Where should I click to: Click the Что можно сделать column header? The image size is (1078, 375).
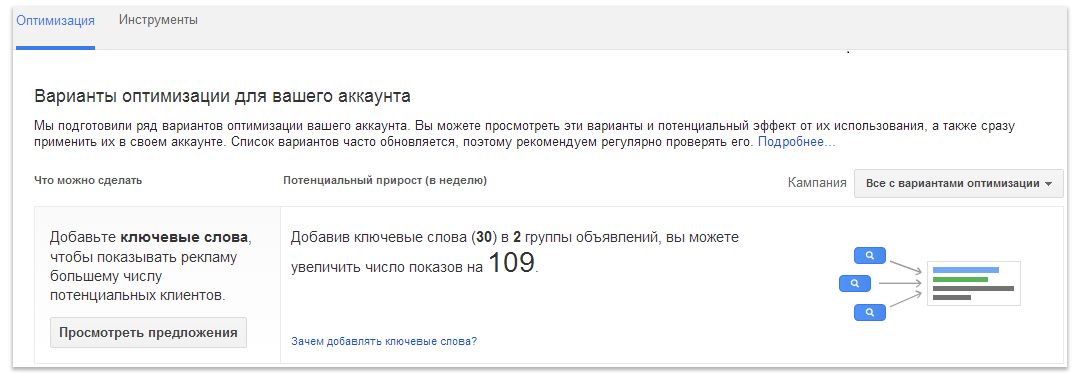(x=88, y=181)
